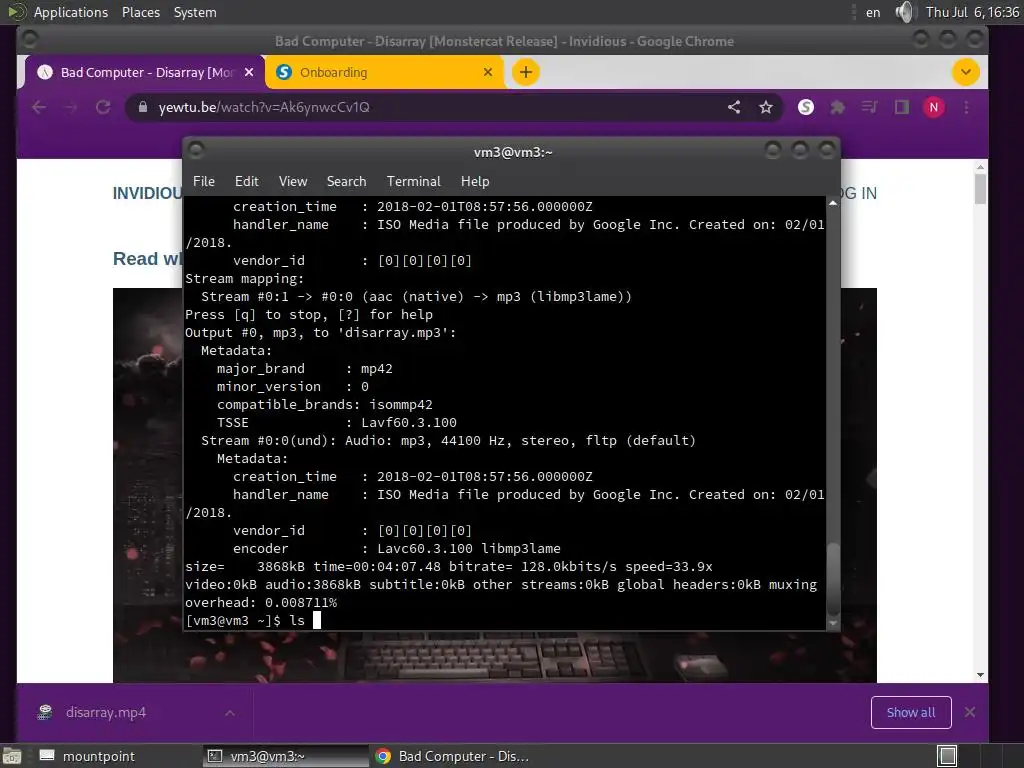The width and height of the screenshot is (1024, 768).
Task: Expand the tab search dropdown arrow
Action: 965,72
